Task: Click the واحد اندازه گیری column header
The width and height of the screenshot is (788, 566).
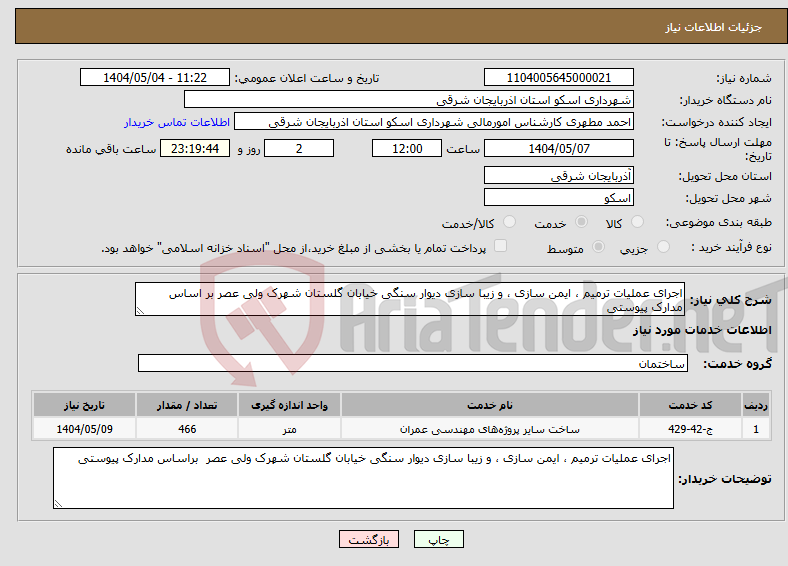Action: coord(289,405)
